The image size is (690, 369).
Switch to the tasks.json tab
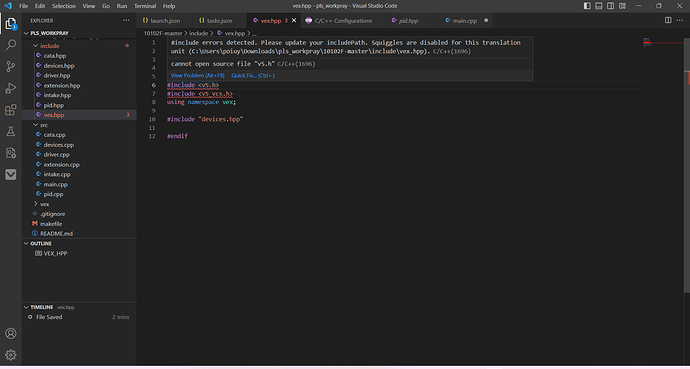click(219, 21)
